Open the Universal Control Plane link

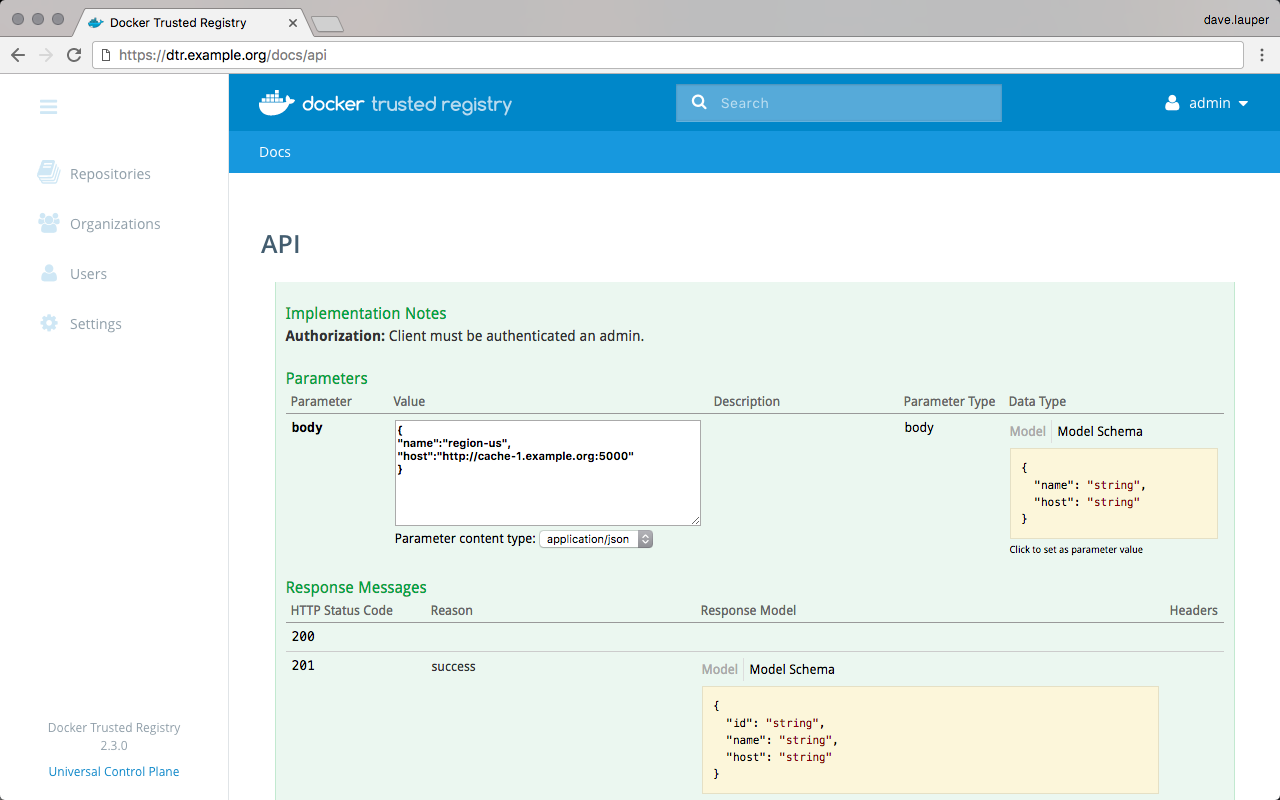114,771
